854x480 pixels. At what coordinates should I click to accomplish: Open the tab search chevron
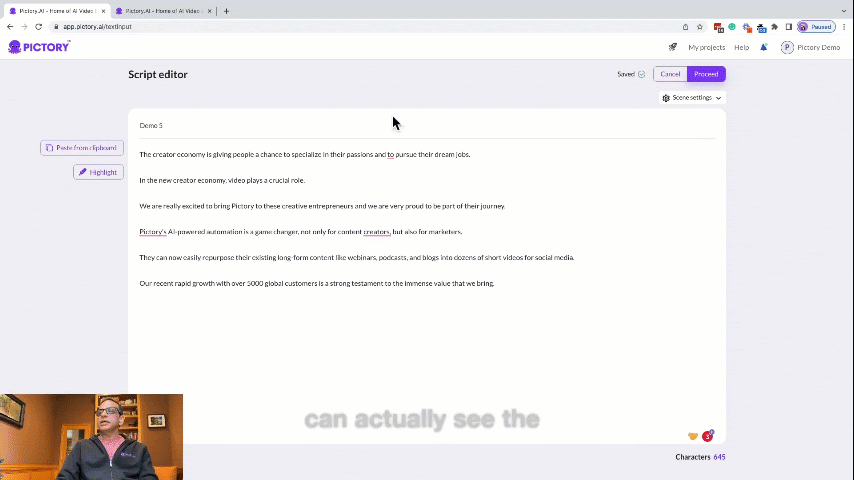[844, 11]
